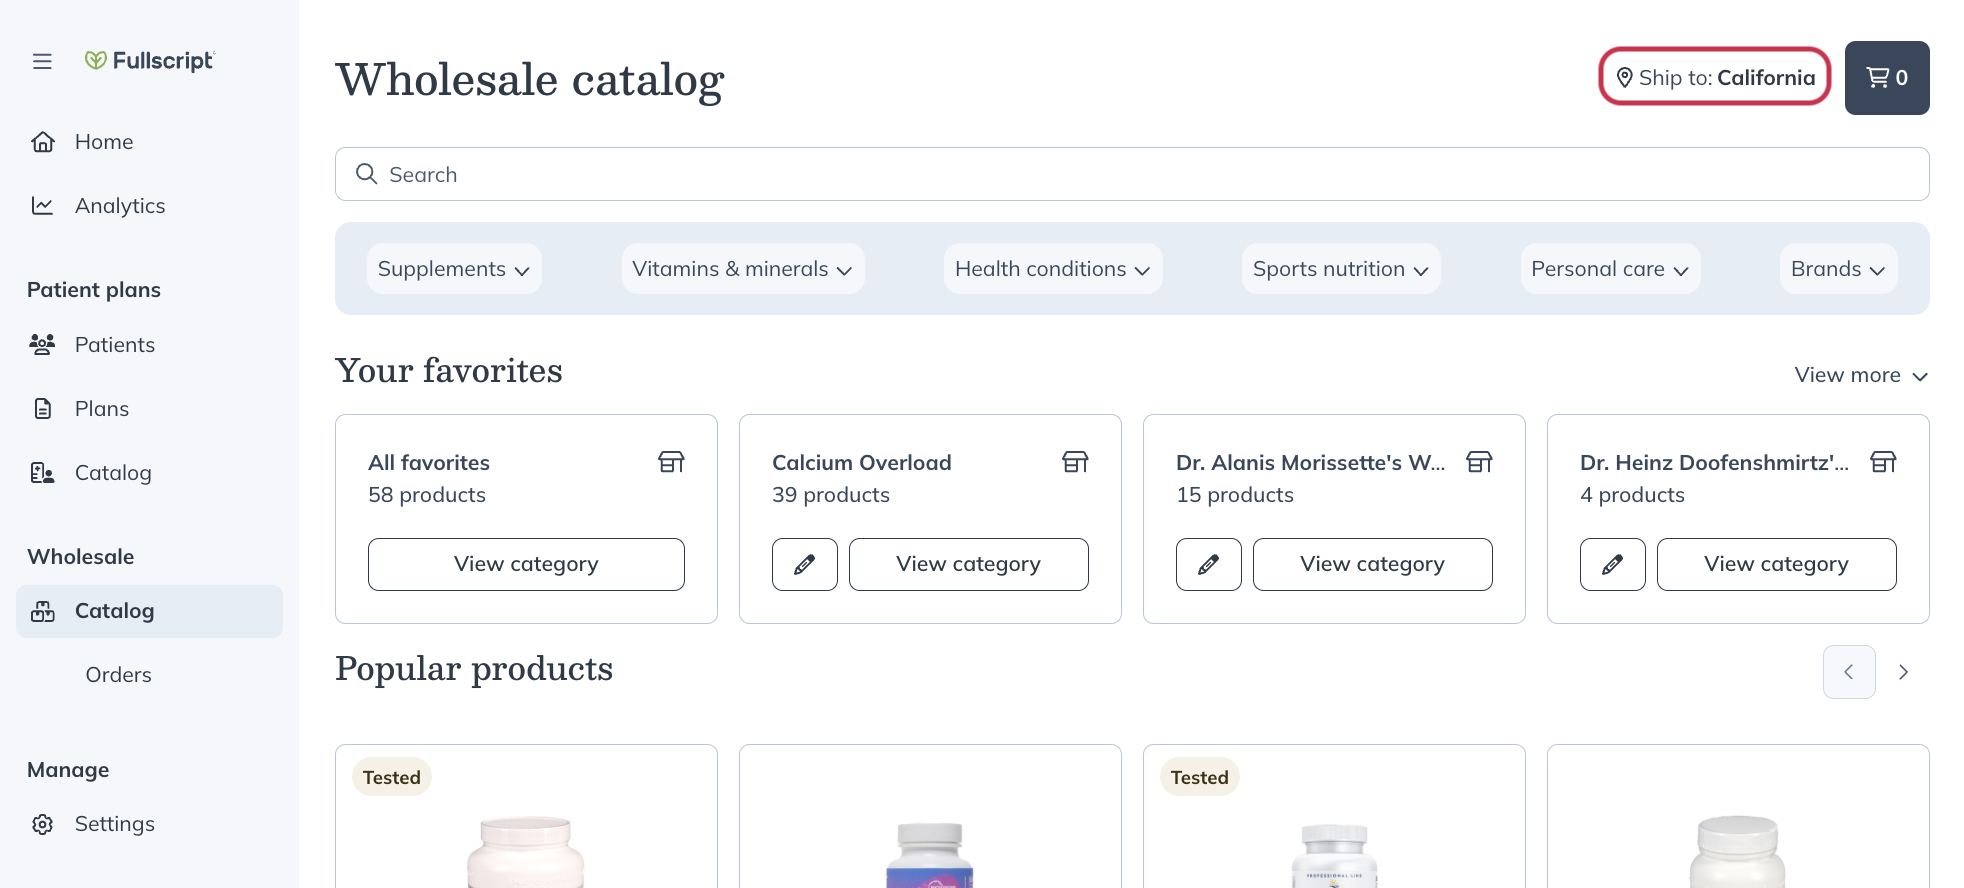Viewport: 1964px width, 888px height.
Task: Select the Personal care filter
Action: tap(1609, 268)
